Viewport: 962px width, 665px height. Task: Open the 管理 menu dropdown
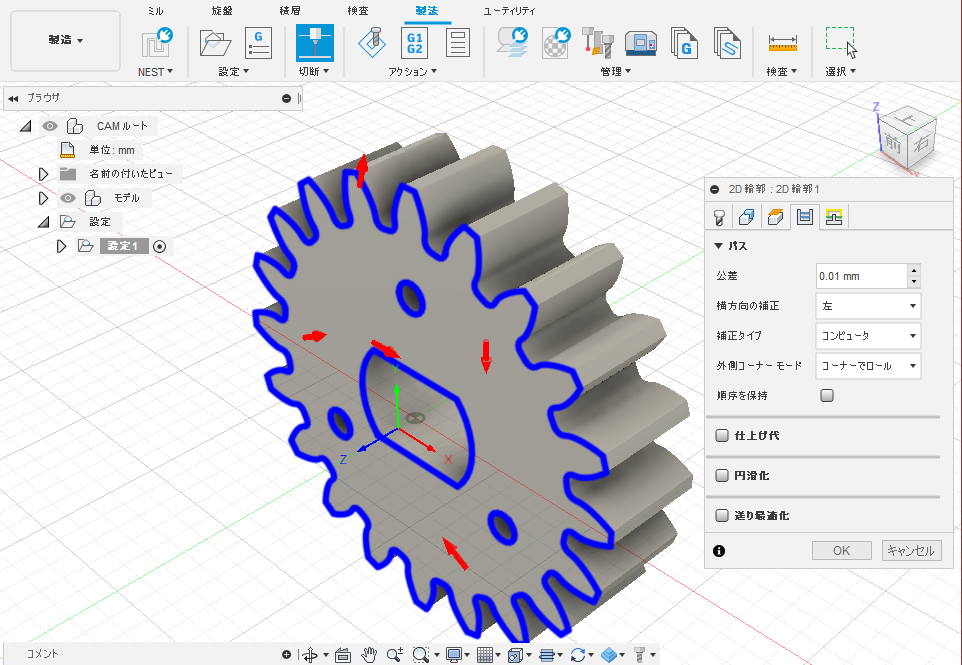(615, 71)
